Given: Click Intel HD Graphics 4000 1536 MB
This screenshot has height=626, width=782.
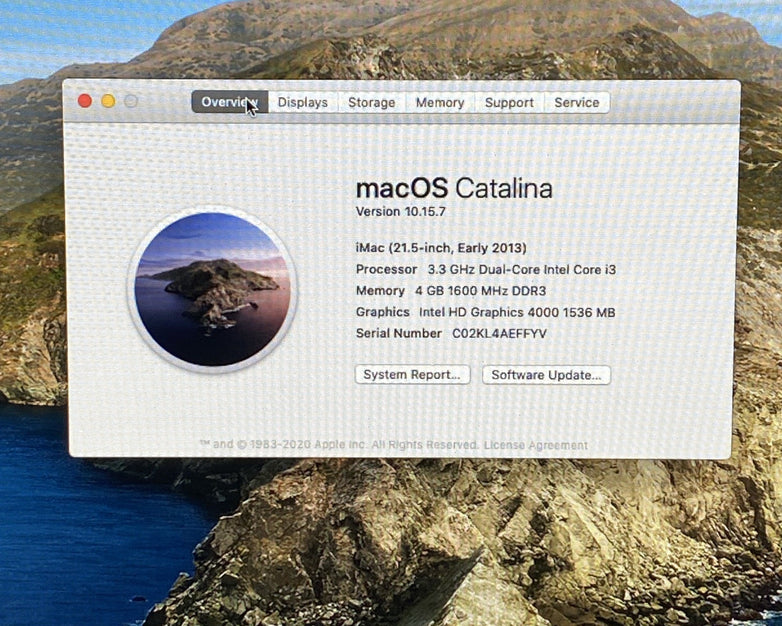Looking at the screenshot, I should point(517,312).
